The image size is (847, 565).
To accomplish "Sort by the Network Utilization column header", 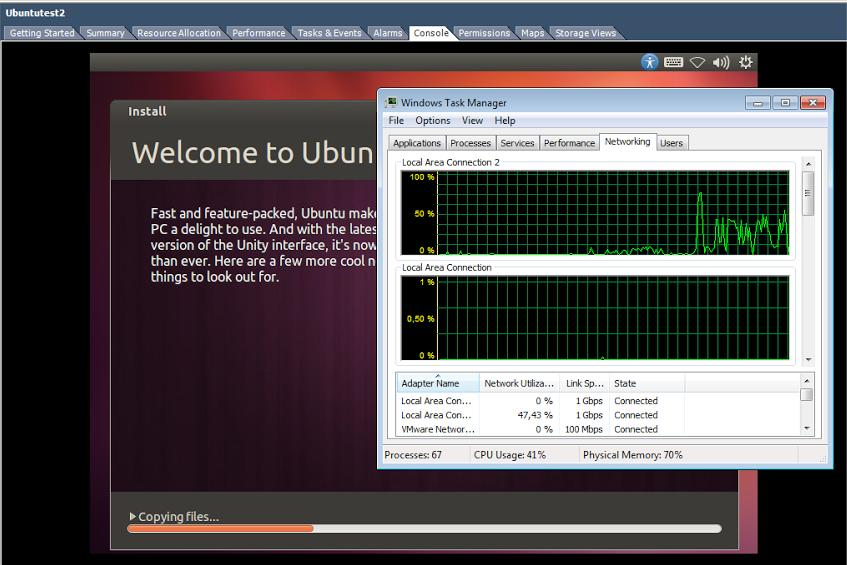I will (x=519, y=383).
